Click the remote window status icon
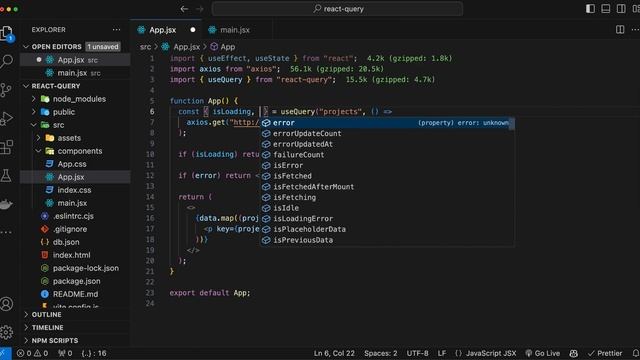The image size is (640, 360). (x=5, y=353)
